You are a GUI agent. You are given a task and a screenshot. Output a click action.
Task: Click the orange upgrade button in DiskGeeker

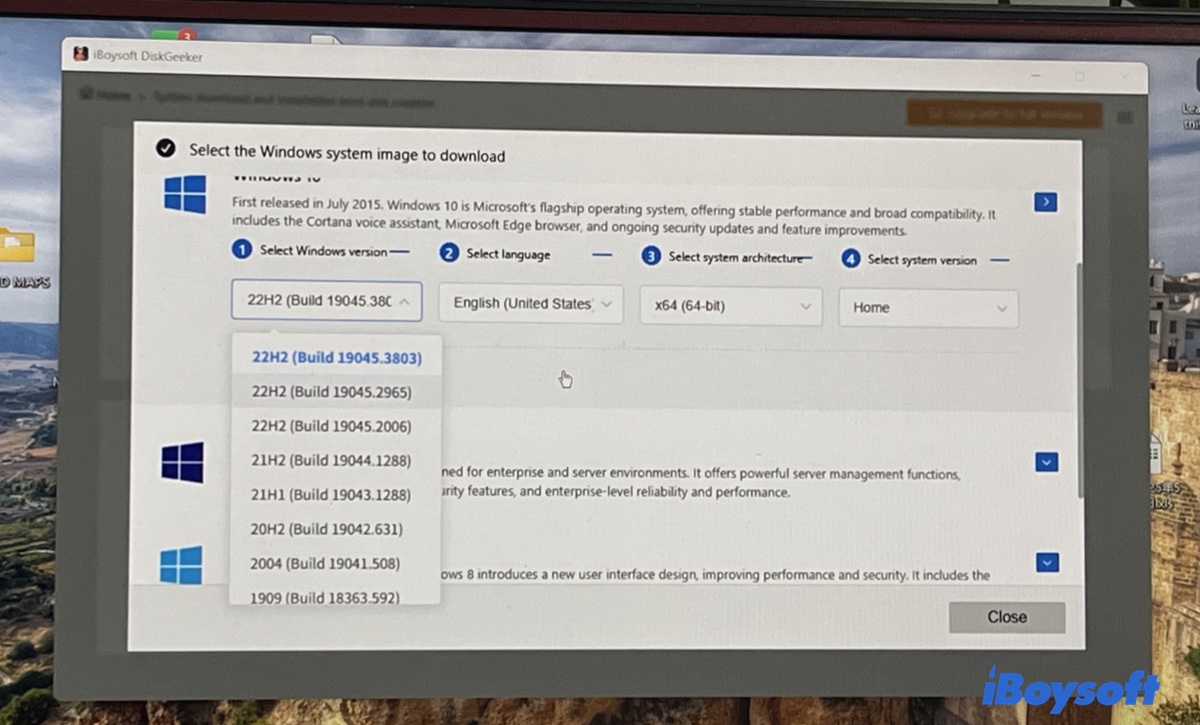pos(1004,114)
